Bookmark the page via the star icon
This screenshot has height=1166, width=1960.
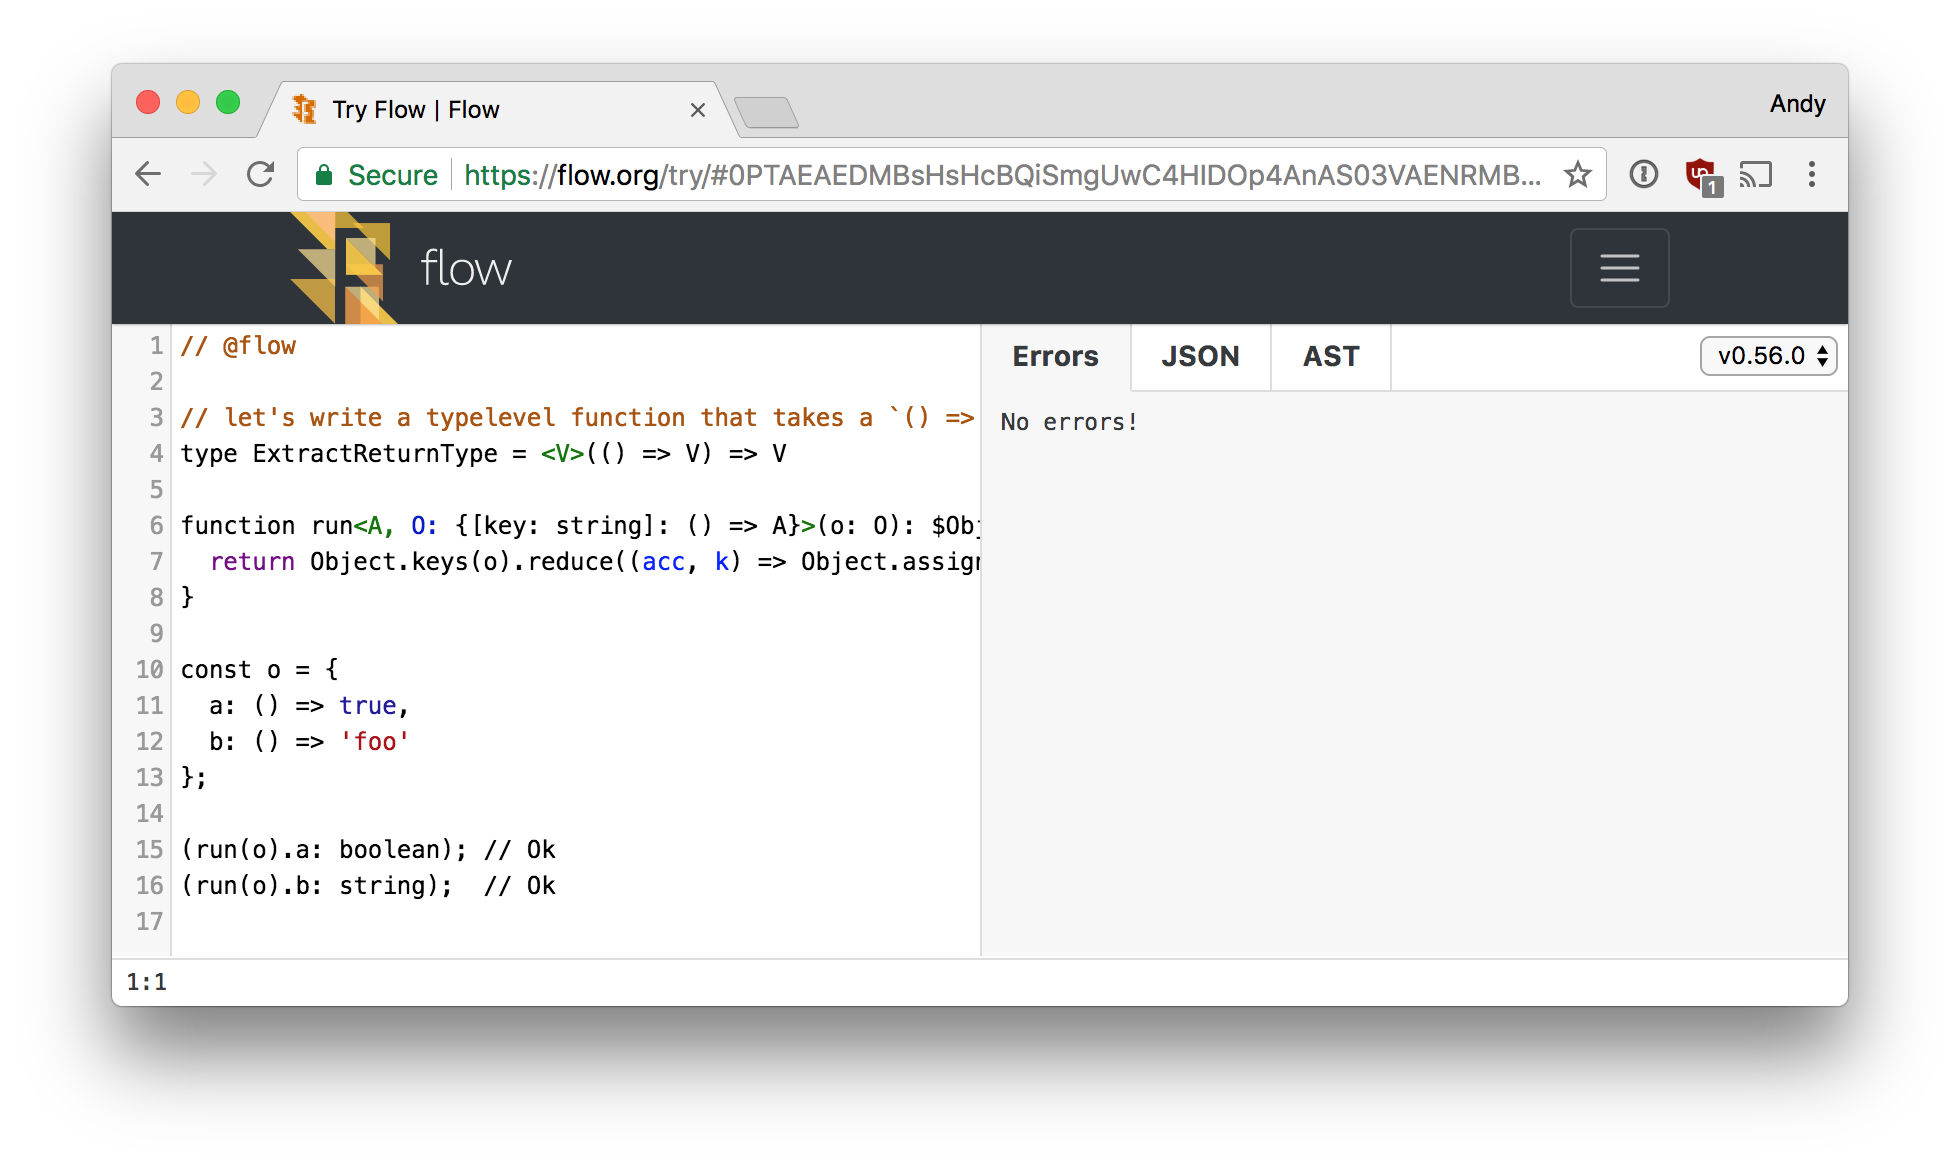point(1578,174)
